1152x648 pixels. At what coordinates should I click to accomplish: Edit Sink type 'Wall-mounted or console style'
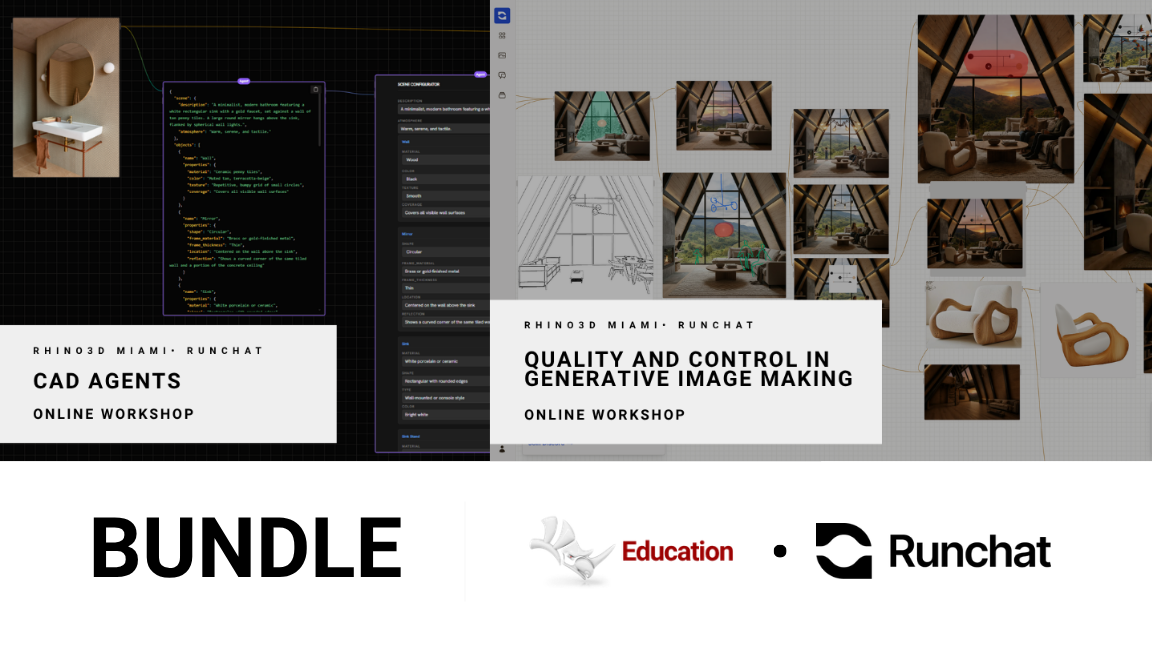[445, 397]
